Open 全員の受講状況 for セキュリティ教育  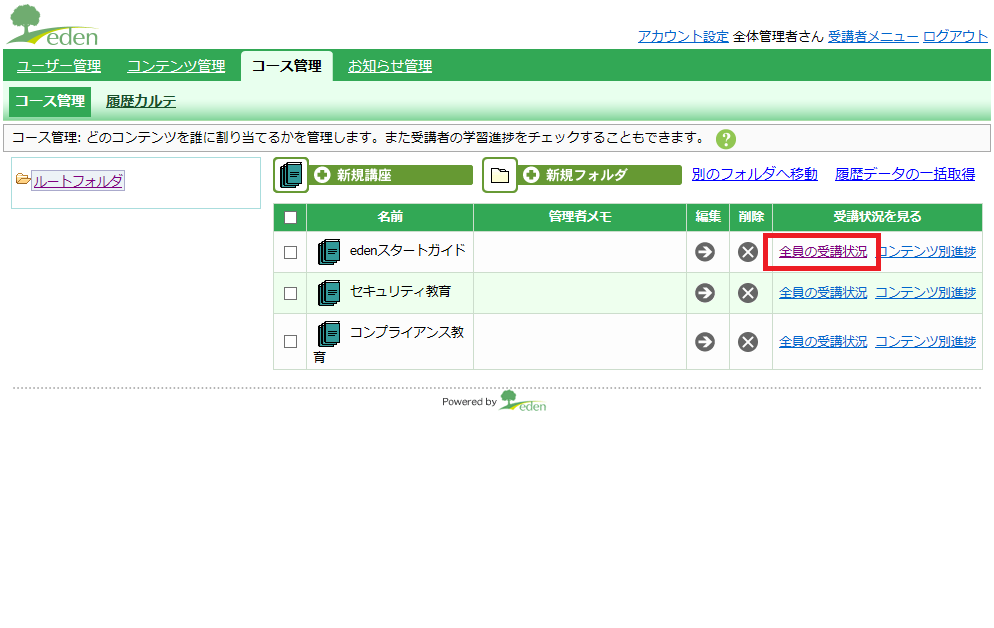pyautogui.click(x=823, y=293)
